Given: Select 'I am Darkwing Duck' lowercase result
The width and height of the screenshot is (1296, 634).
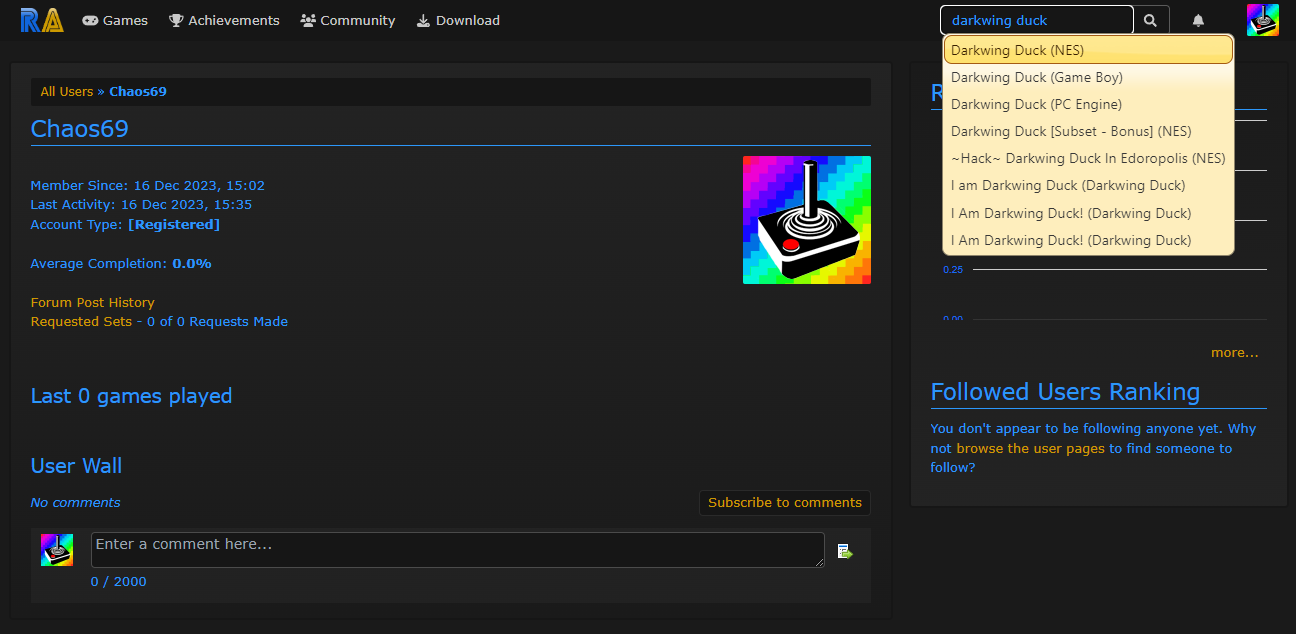Looking at the screenshot, I should 1088,185.
